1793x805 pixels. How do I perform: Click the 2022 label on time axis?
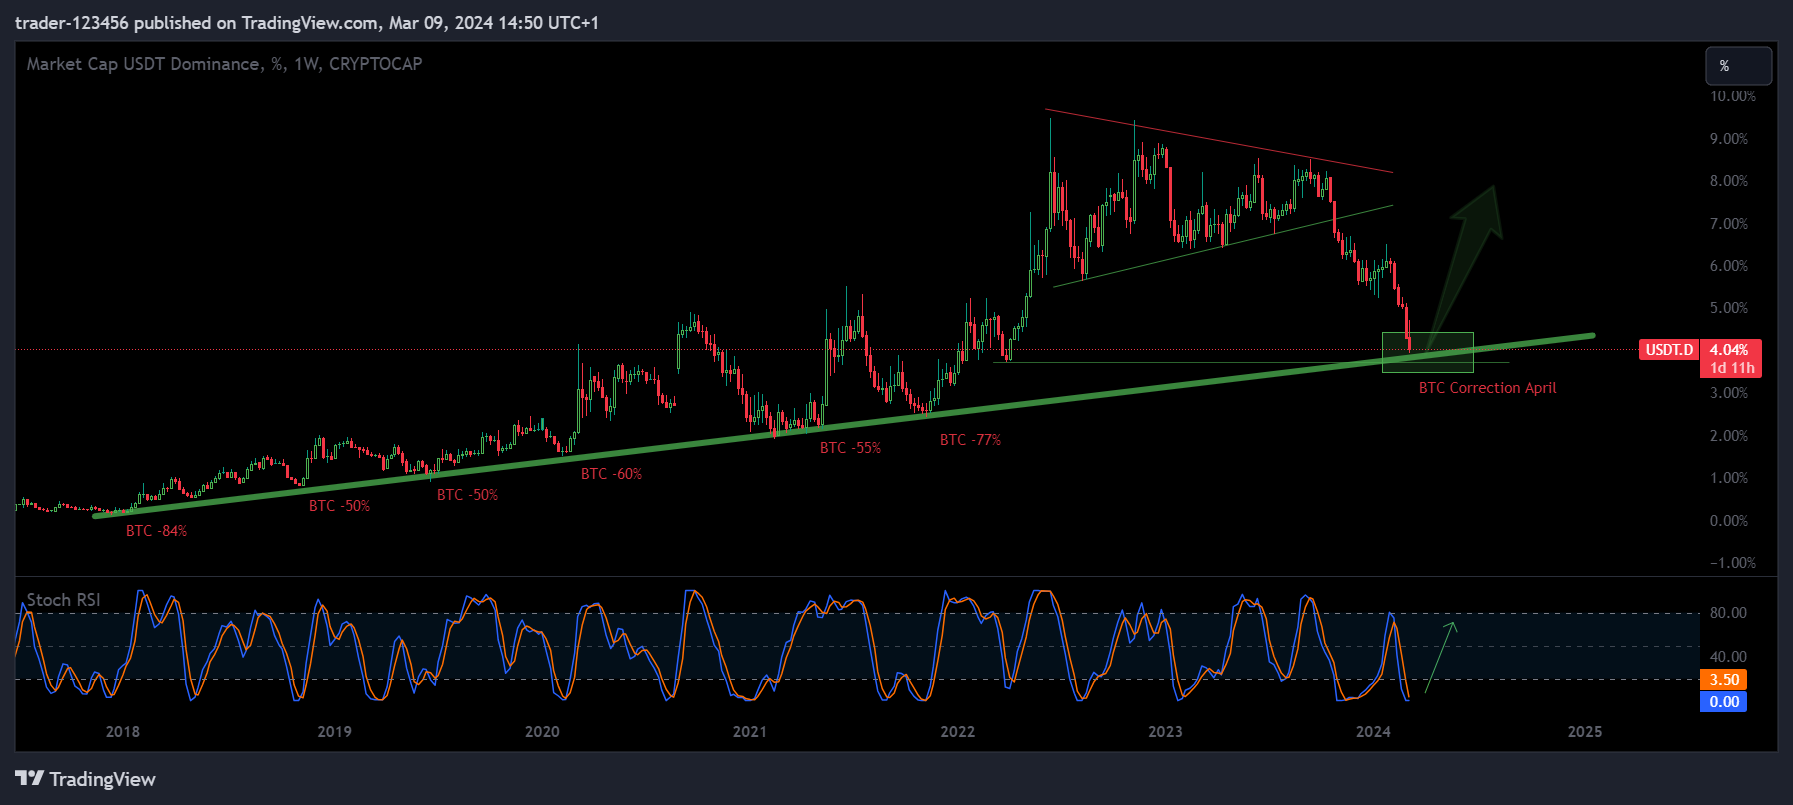(x=957, y=732)
